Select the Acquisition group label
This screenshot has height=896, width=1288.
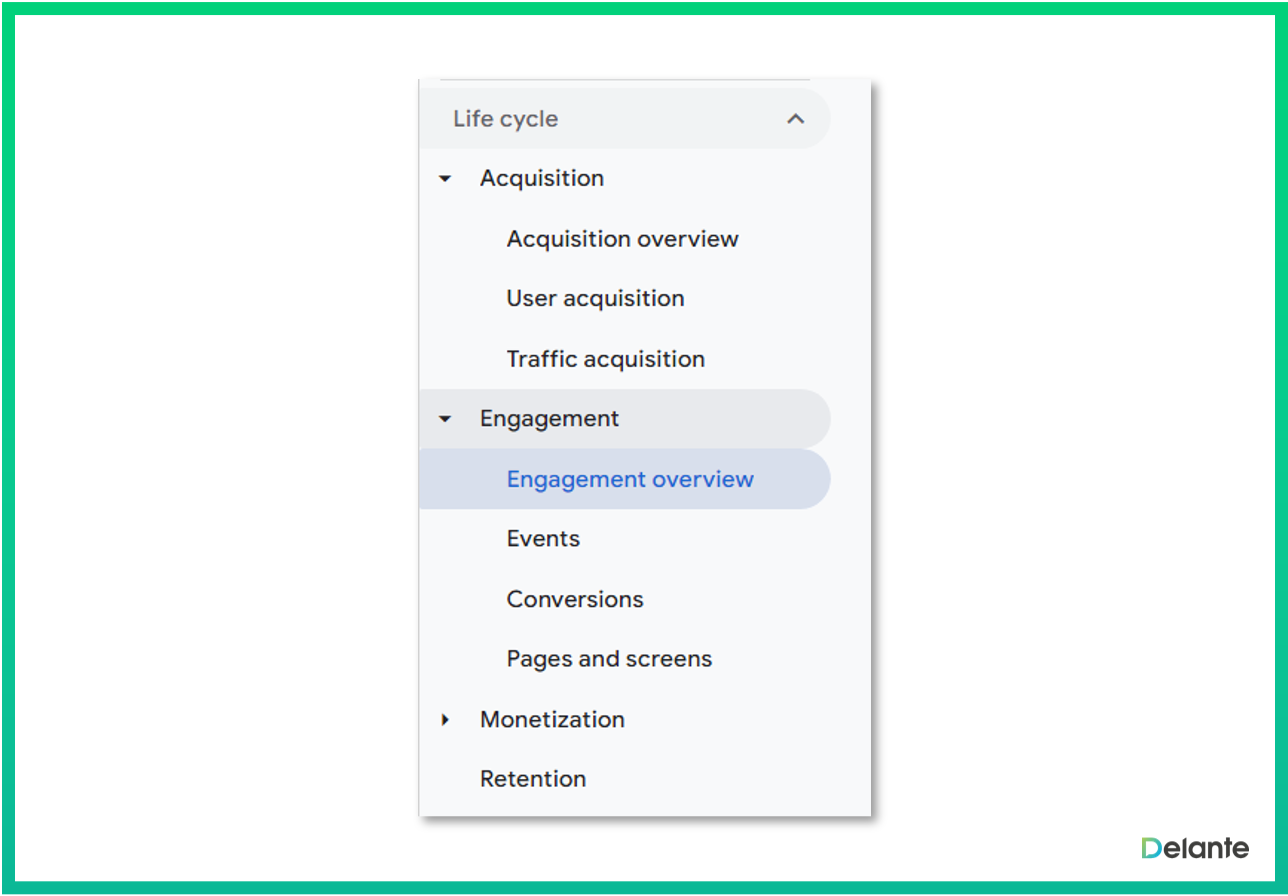541,178
